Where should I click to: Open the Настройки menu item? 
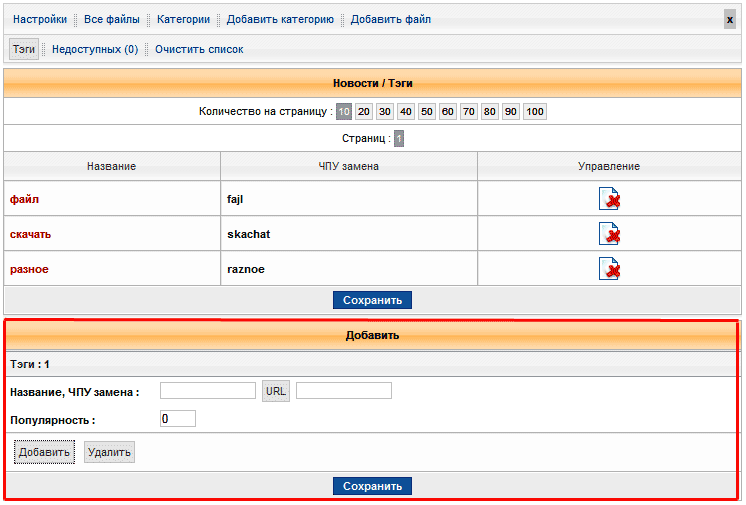(40, 19)
